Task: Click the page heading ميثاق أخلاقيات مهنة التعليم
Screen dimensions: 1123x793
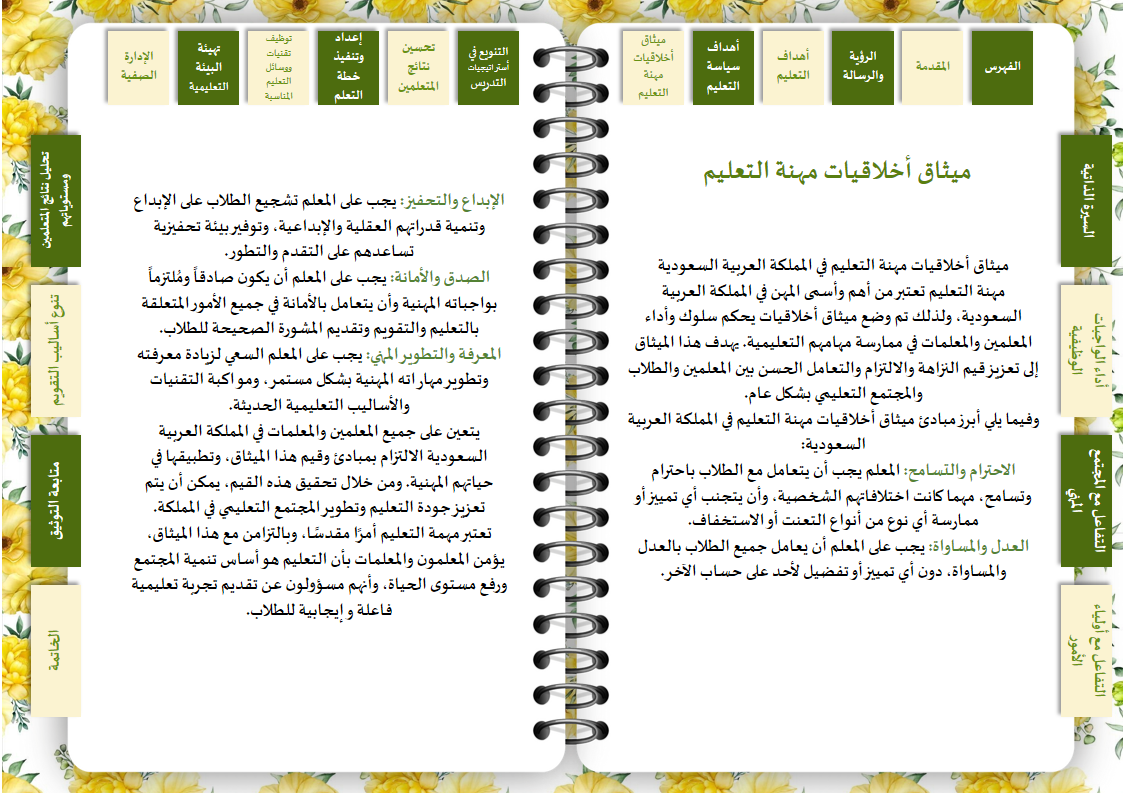Action: (837, 172)
